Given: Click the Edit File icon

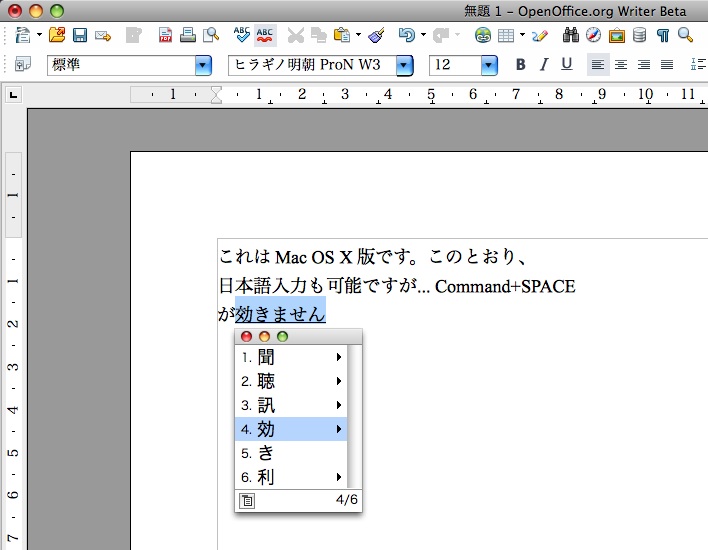Looking at the screenshot, I should [134, 35].
